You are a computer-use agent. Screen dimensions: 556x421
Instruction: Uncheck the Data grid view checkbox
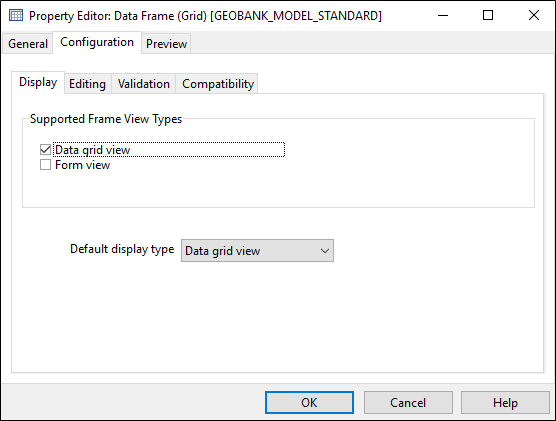point(45,150)
